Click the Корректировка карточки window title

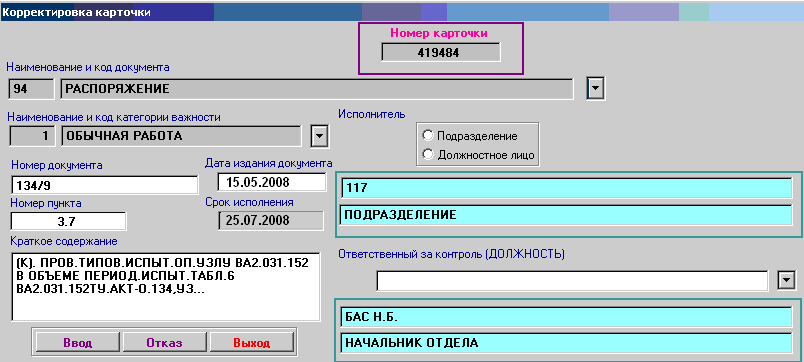77,13
